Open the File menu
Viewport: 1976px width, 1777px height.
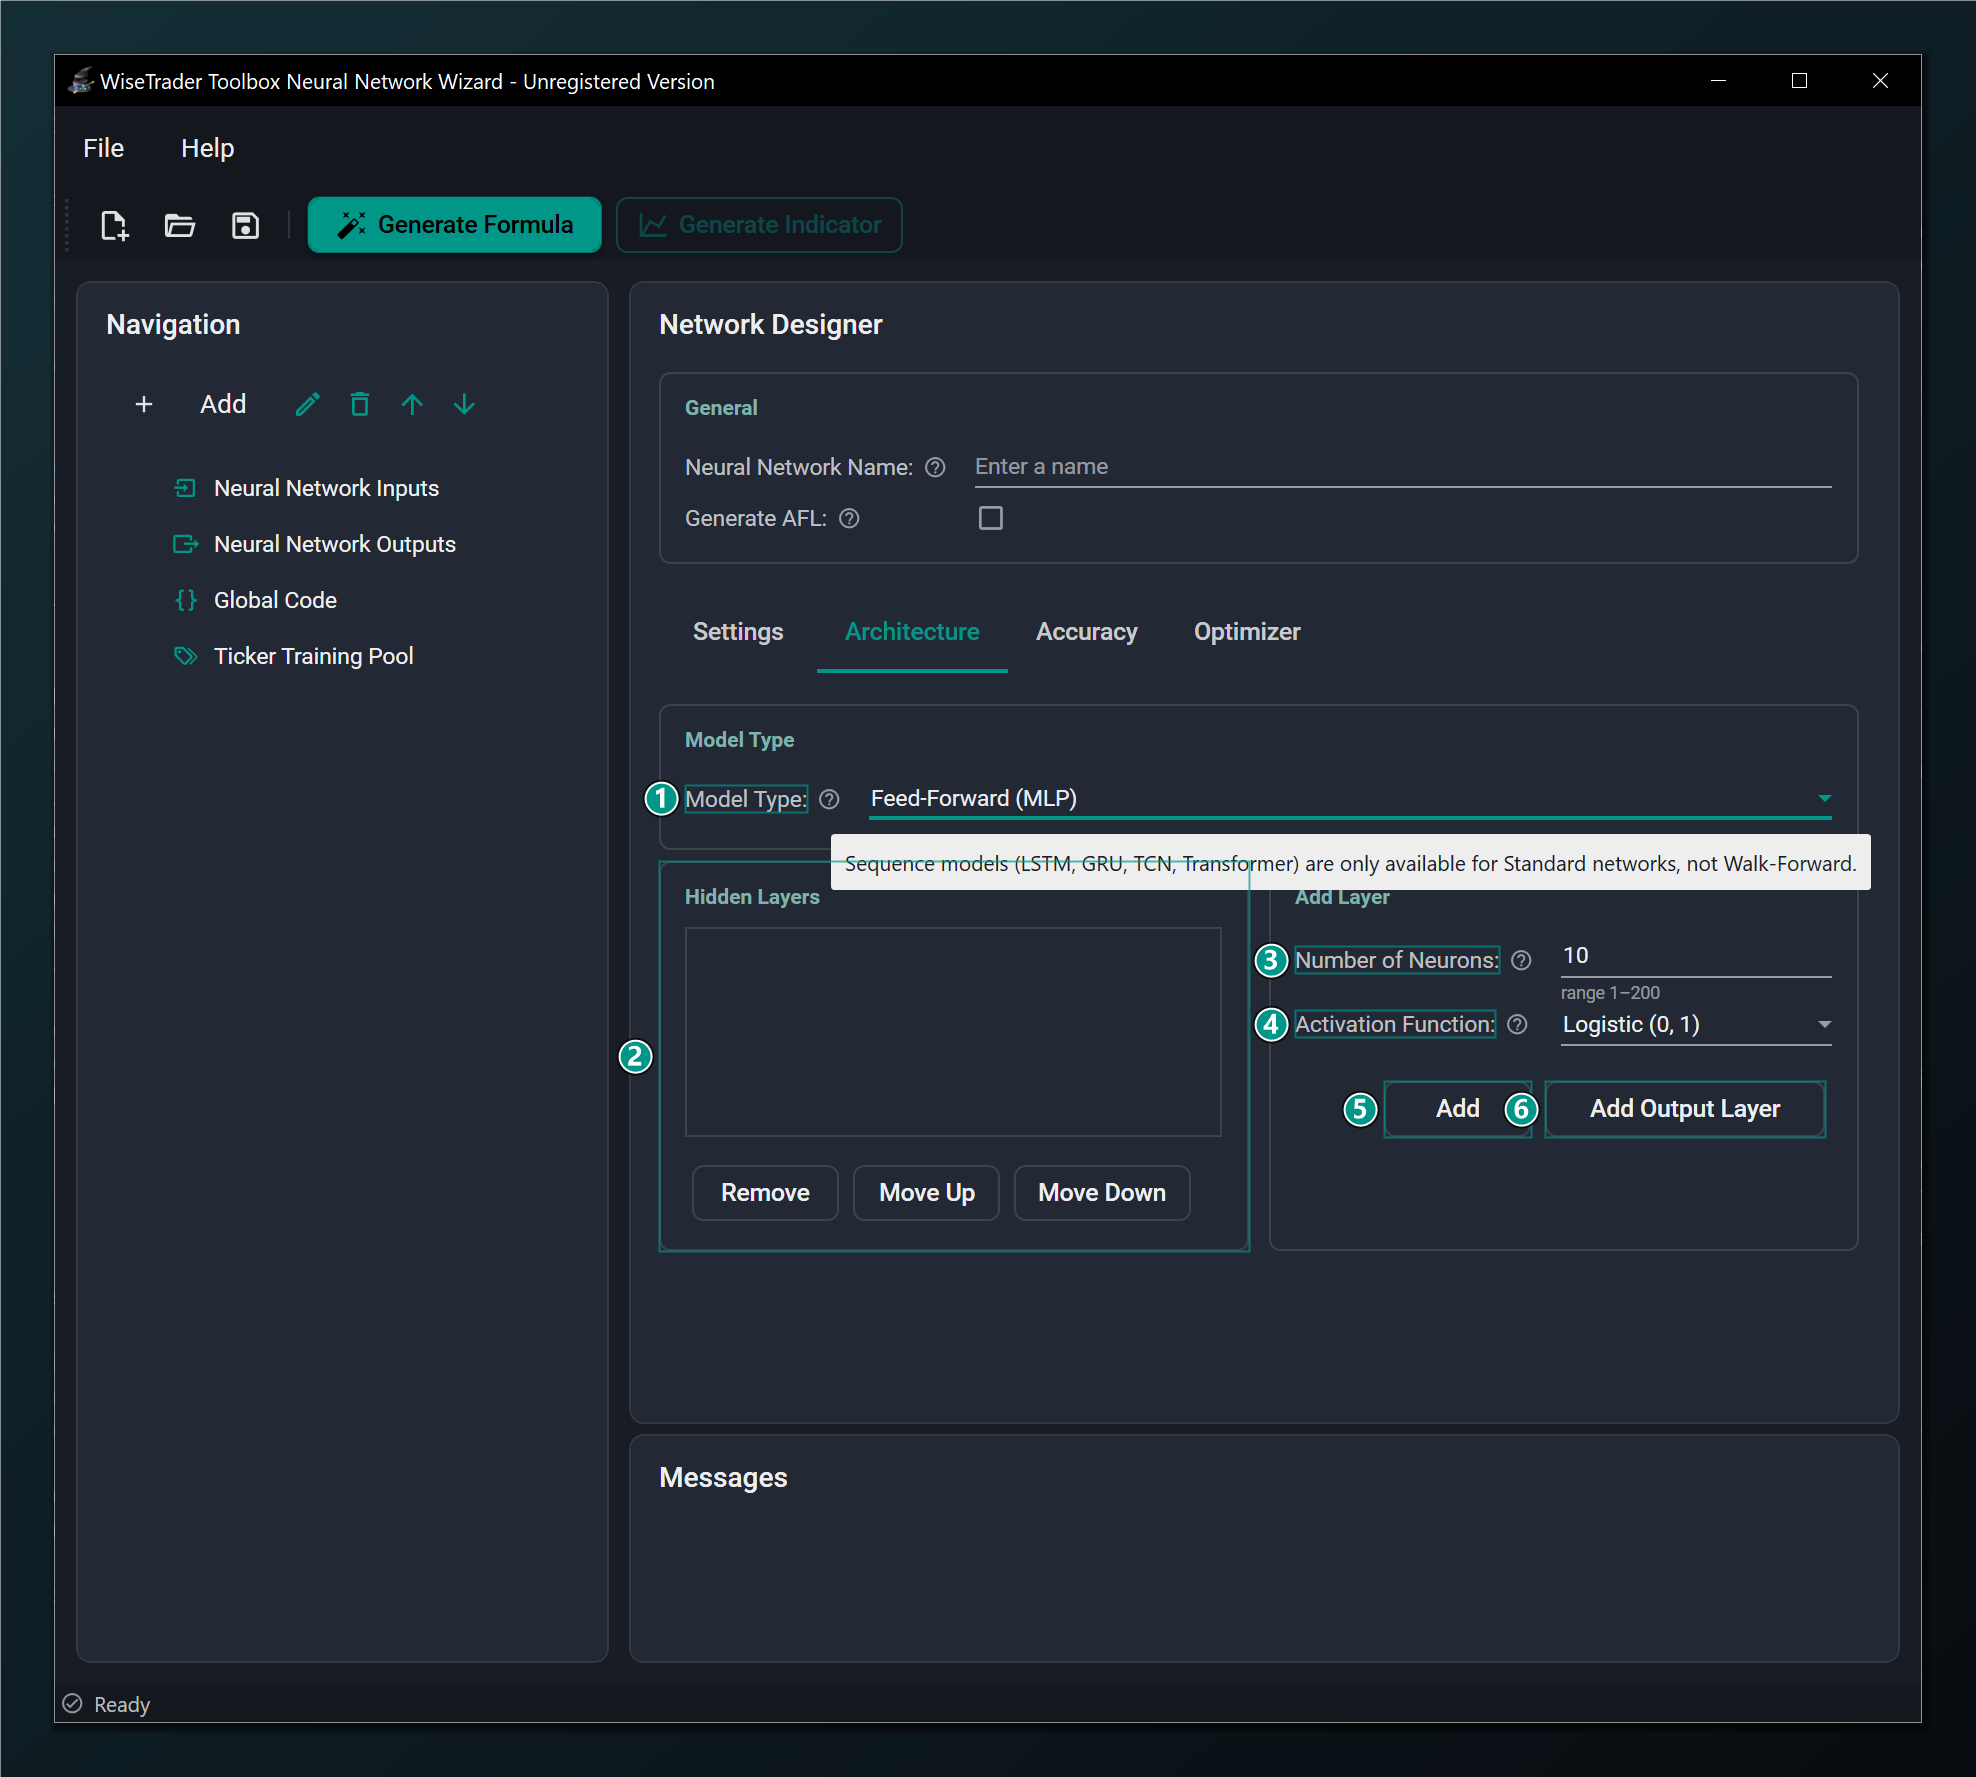click(x=103, y=148)
